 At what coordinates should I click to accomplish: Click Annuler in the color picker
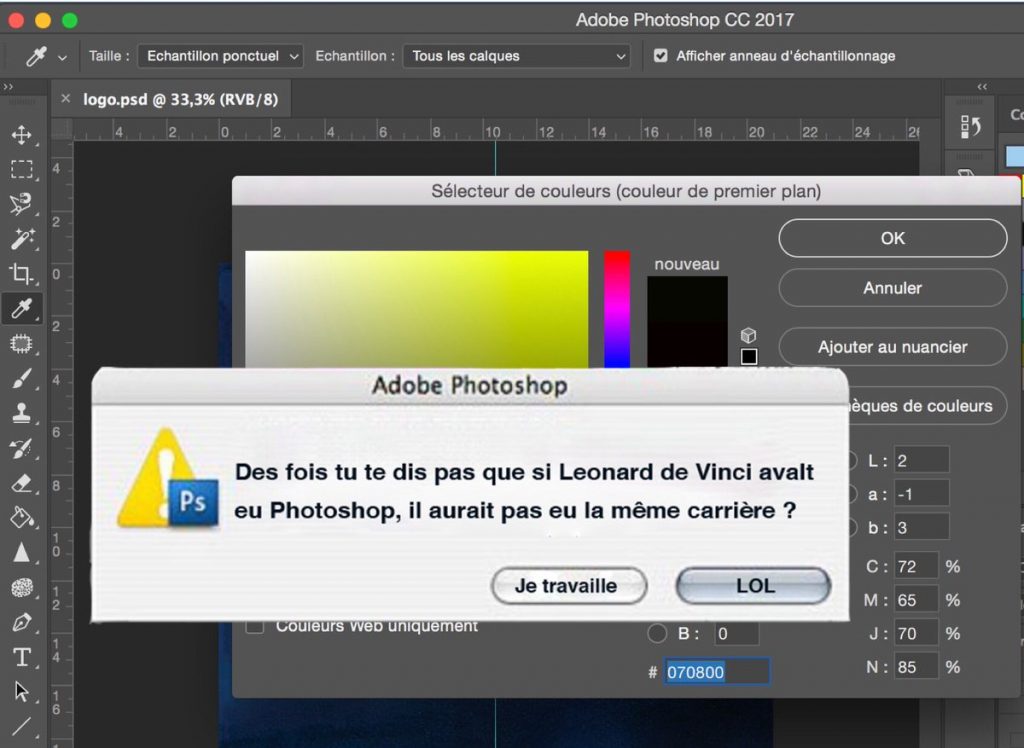pos(893,287)
